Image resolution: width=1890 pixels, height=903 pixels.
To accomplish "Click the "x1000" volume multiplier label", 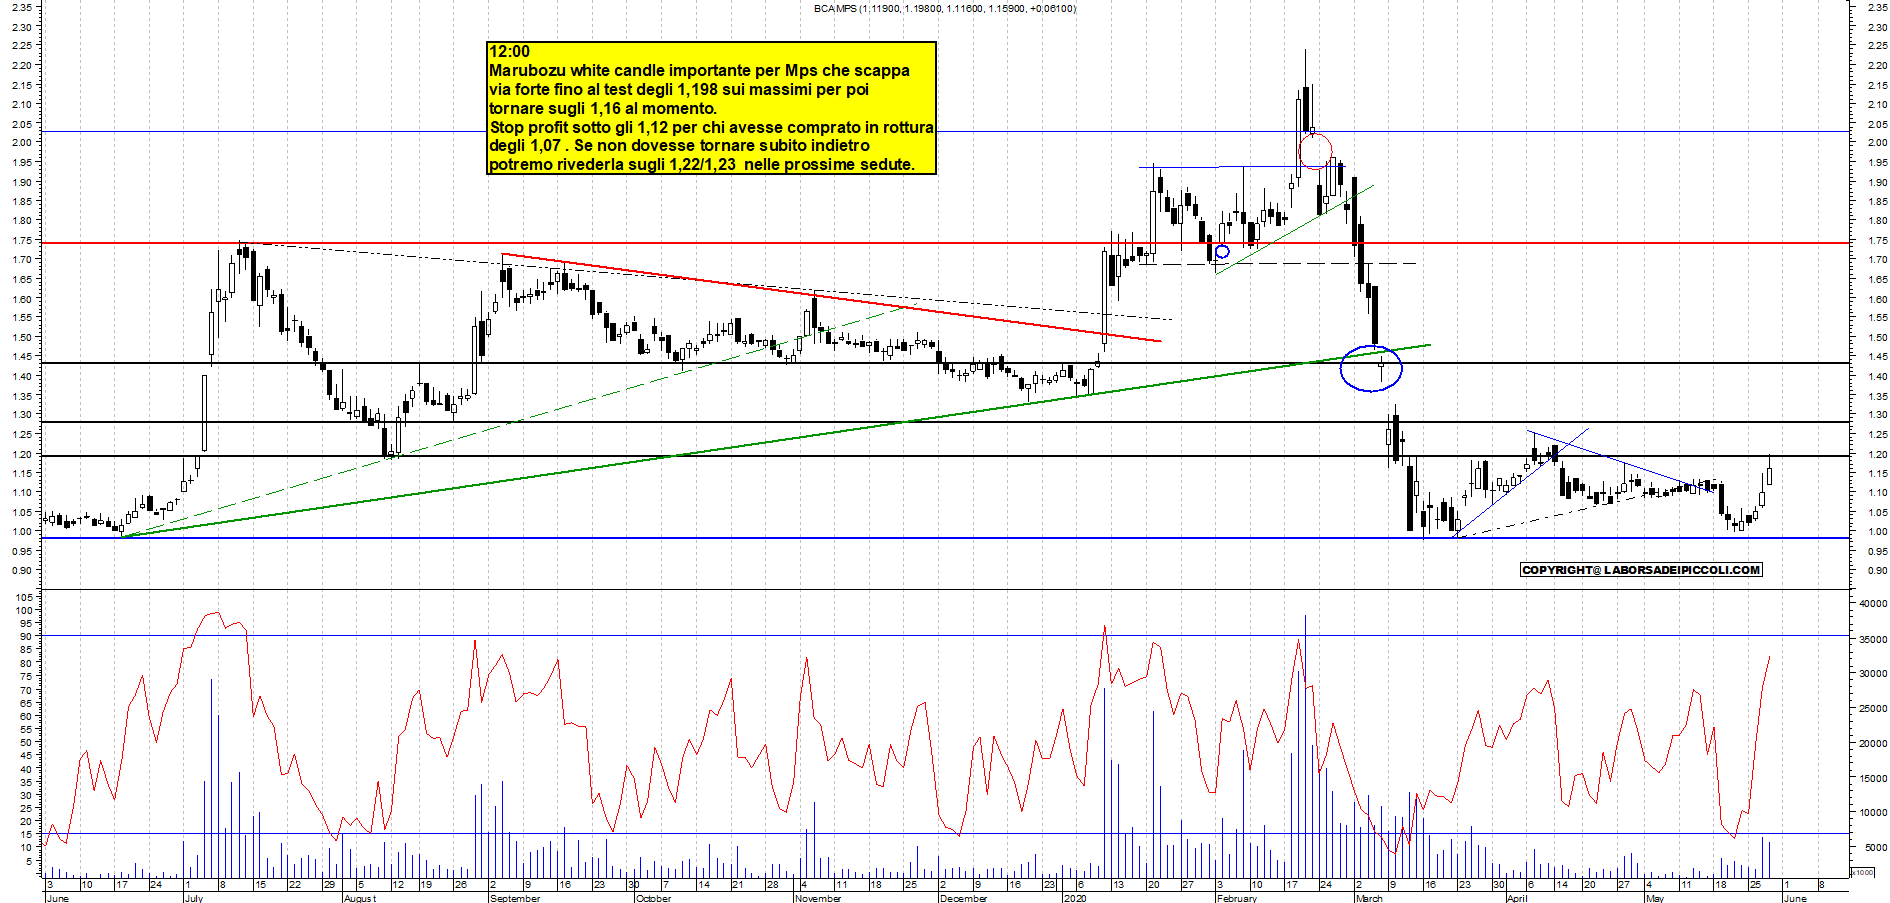I will pos(1864,872).
